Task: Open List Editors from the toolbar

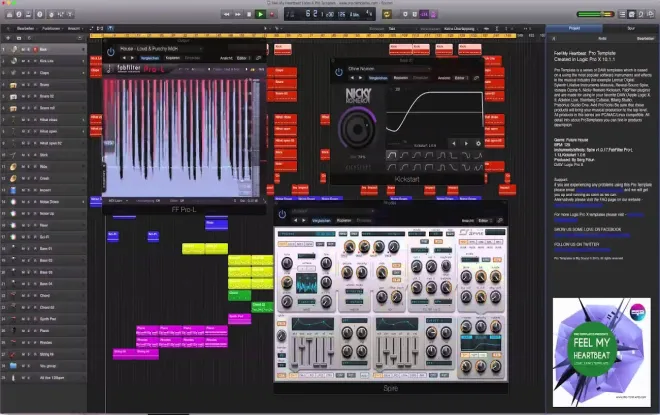Action: pyautogui.click(x=623, y=14)
